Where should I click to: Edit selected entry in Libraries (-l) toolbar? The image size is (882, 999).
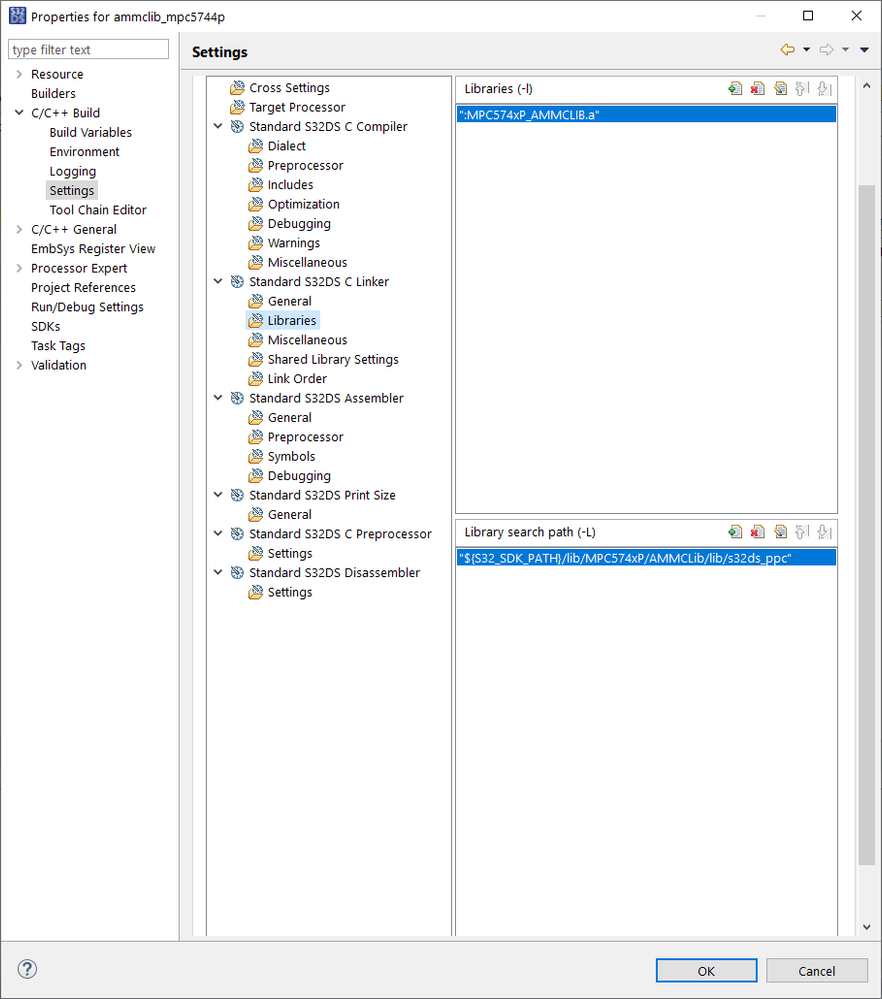pyautogui.click(x=780, y=89)
